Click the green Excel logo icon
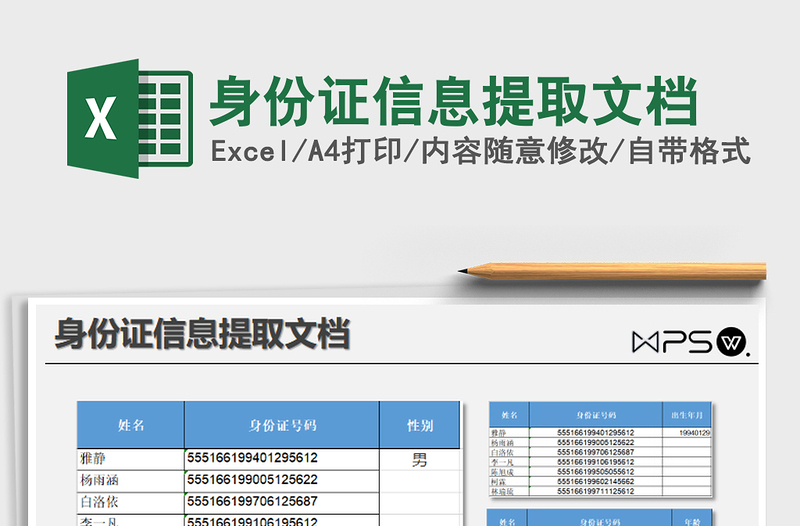 tap(130, 118)
